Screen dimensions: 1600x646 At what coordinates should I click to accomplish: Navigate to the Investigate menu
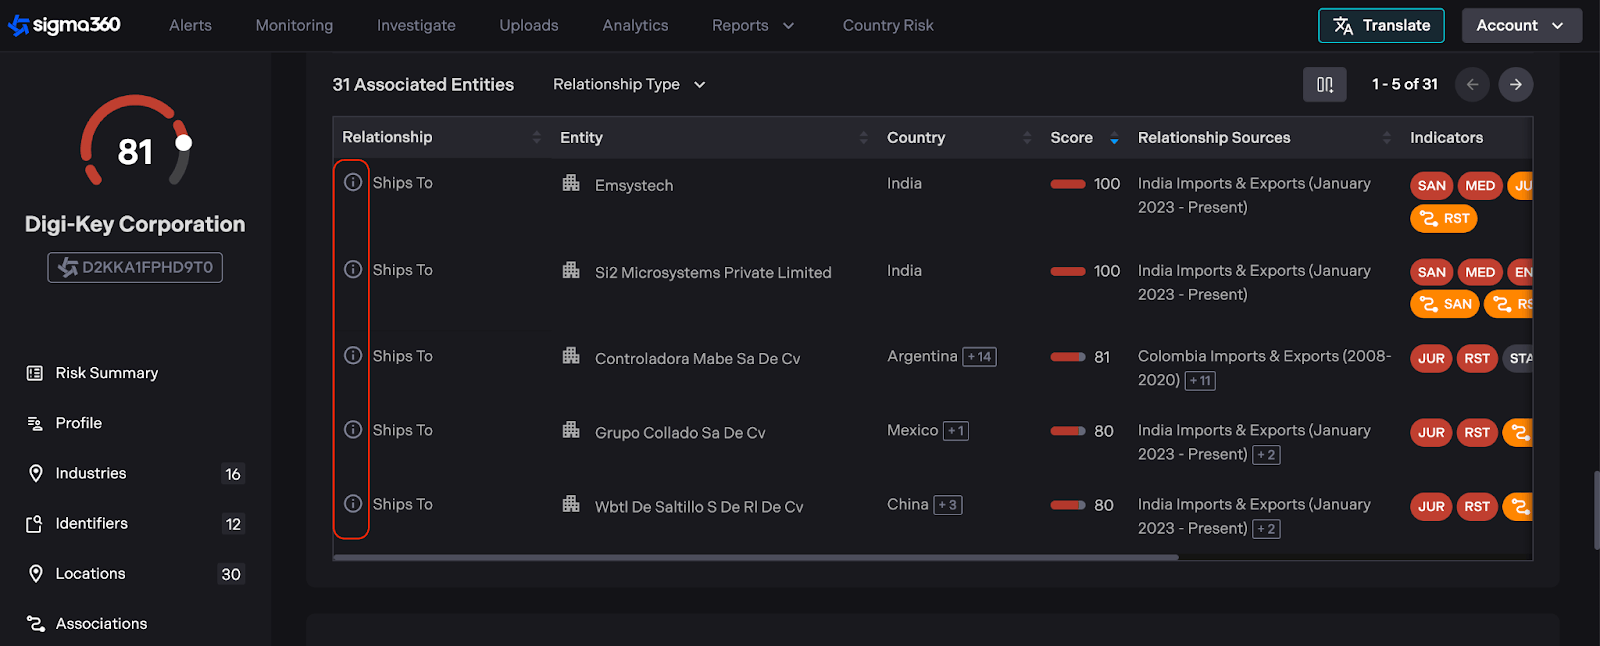(x=416, y=26)
